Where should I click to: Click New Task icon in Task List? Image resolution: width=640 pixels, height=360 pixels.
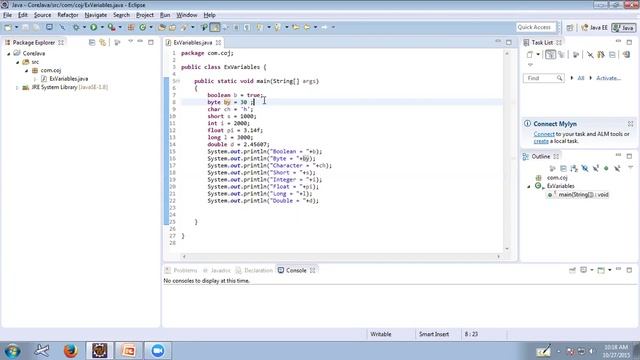(529, 55)
